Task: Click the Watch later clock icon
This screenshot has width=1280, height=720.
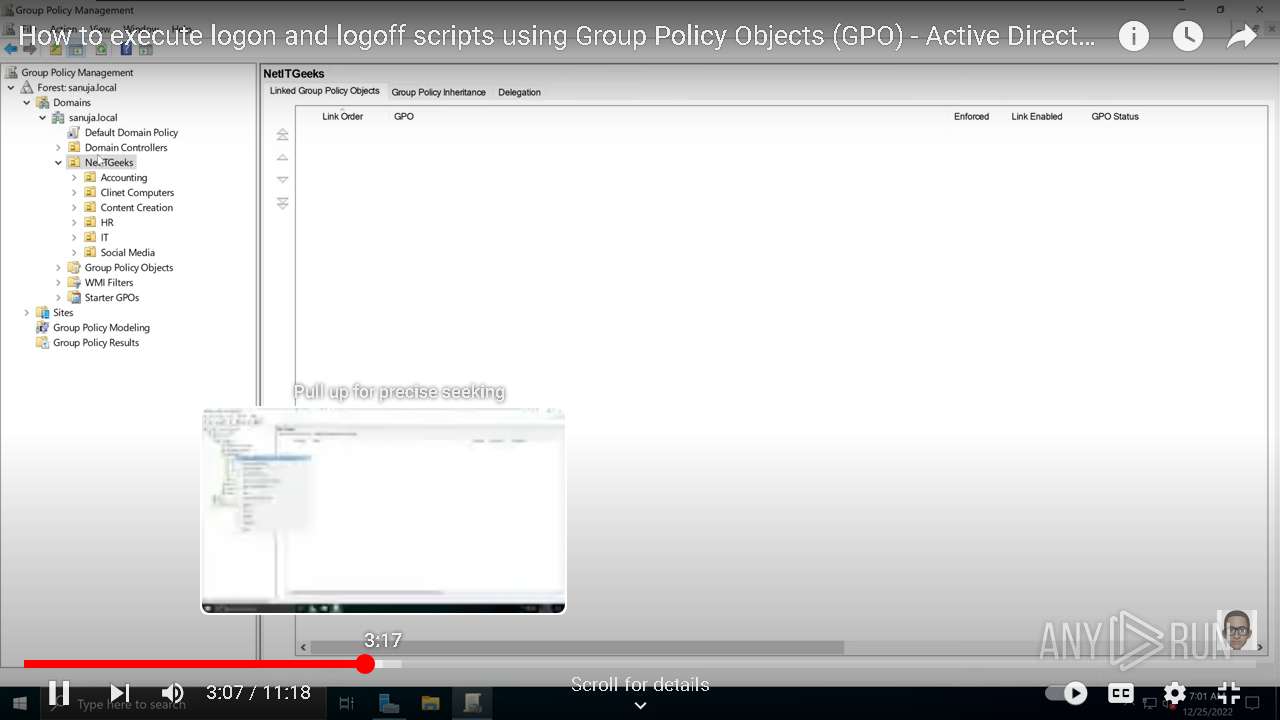Action: click(x=1187, y=37)
